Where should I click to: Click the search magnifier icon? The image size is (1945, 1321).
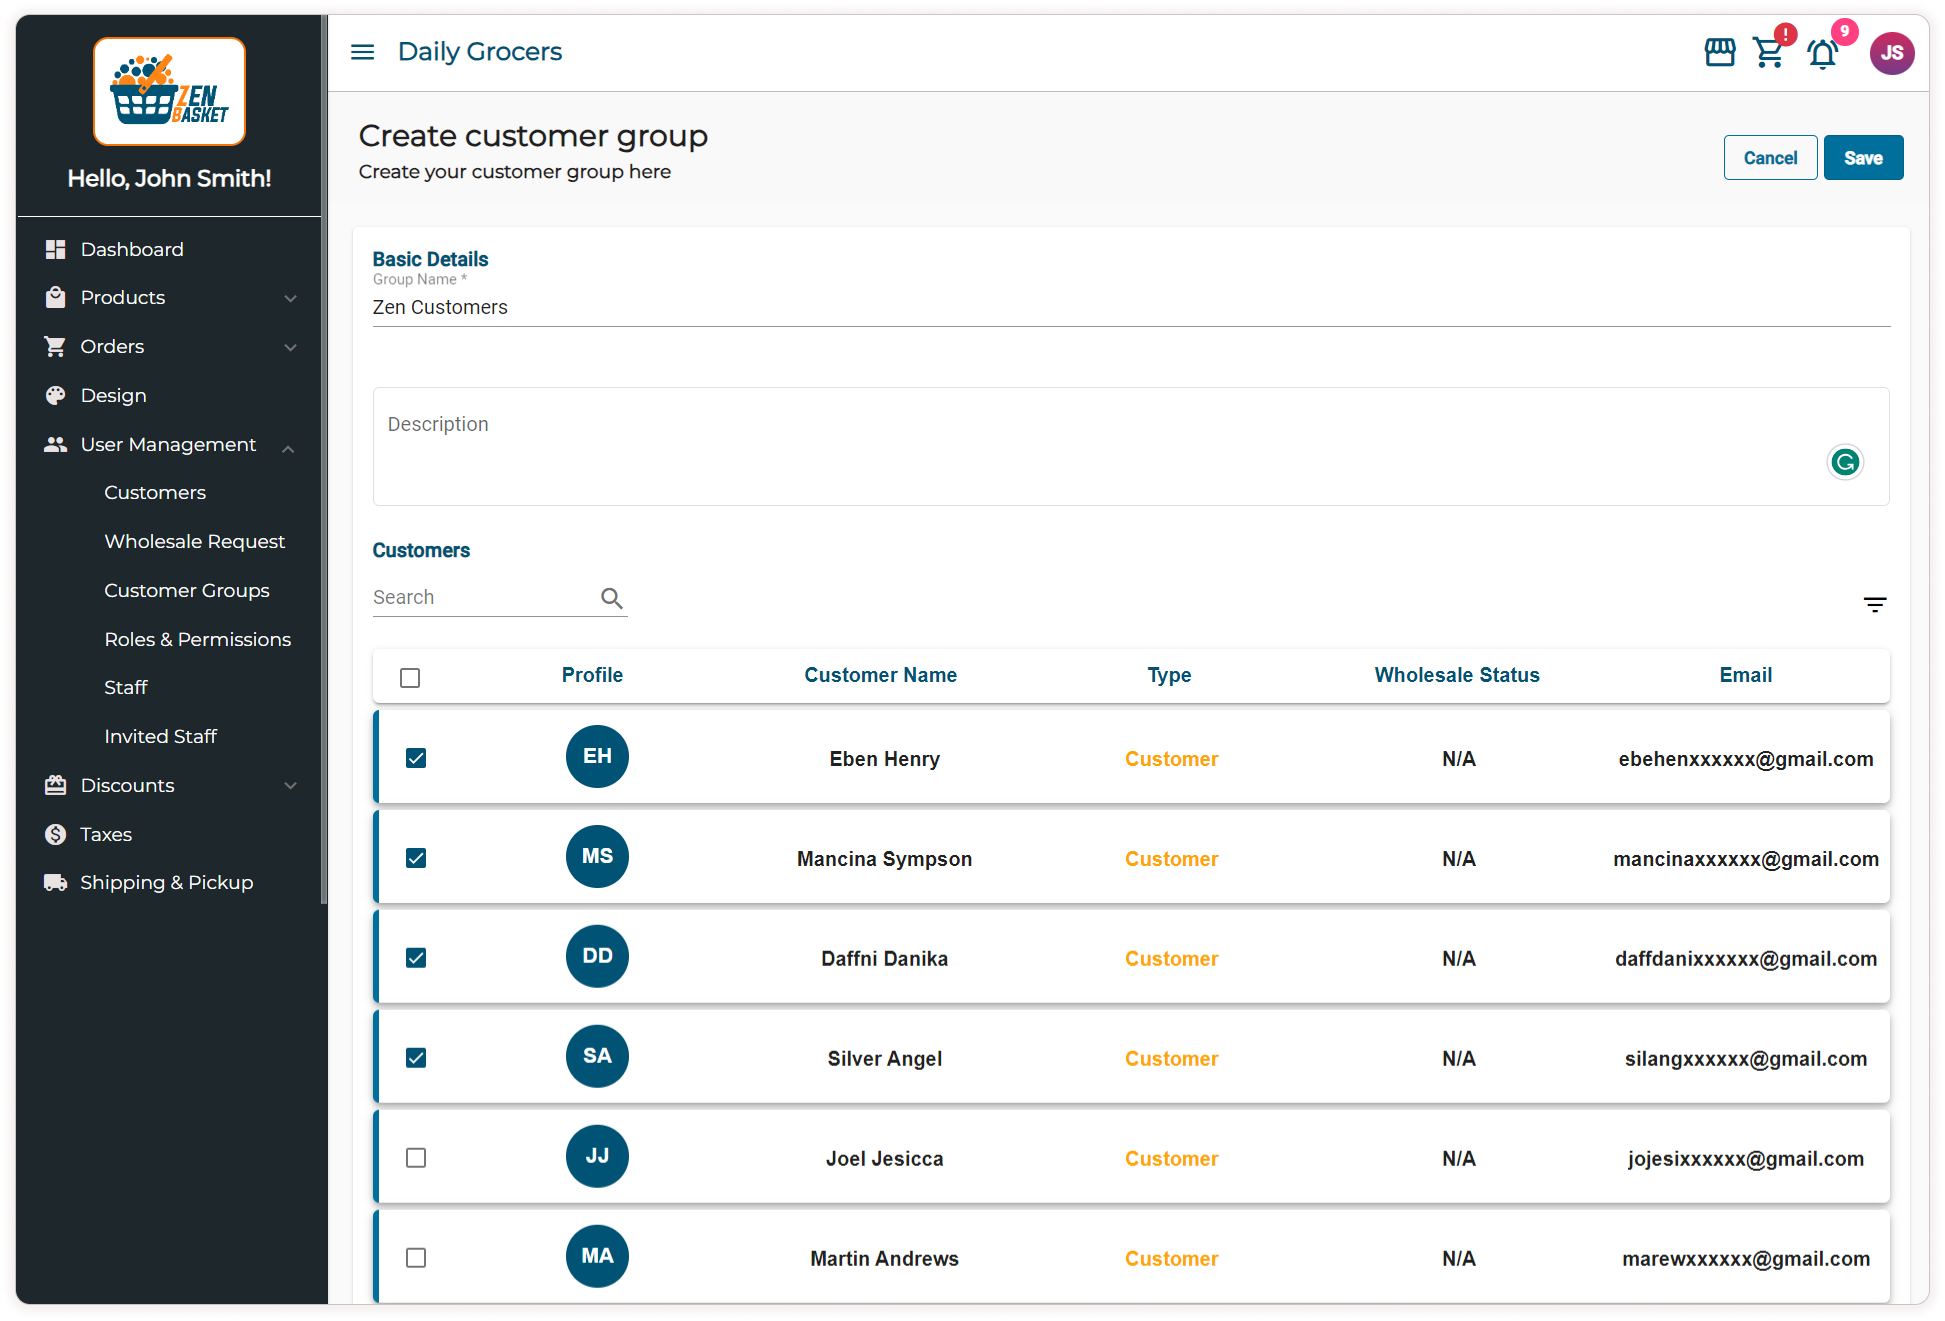pyautogui.click(x=611, y=598)
